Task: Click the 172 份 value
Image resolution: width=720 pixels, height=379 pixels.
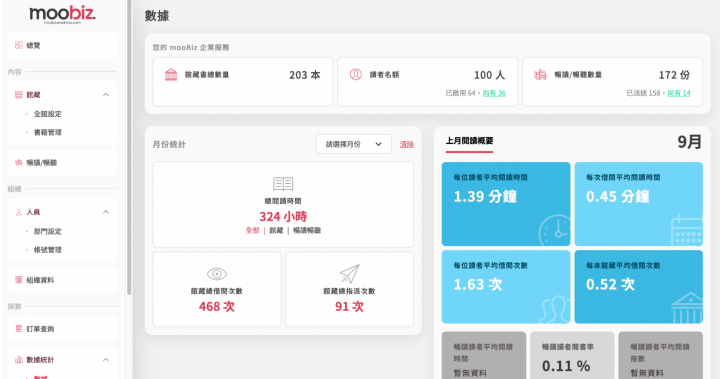Action: pos(674,75)
